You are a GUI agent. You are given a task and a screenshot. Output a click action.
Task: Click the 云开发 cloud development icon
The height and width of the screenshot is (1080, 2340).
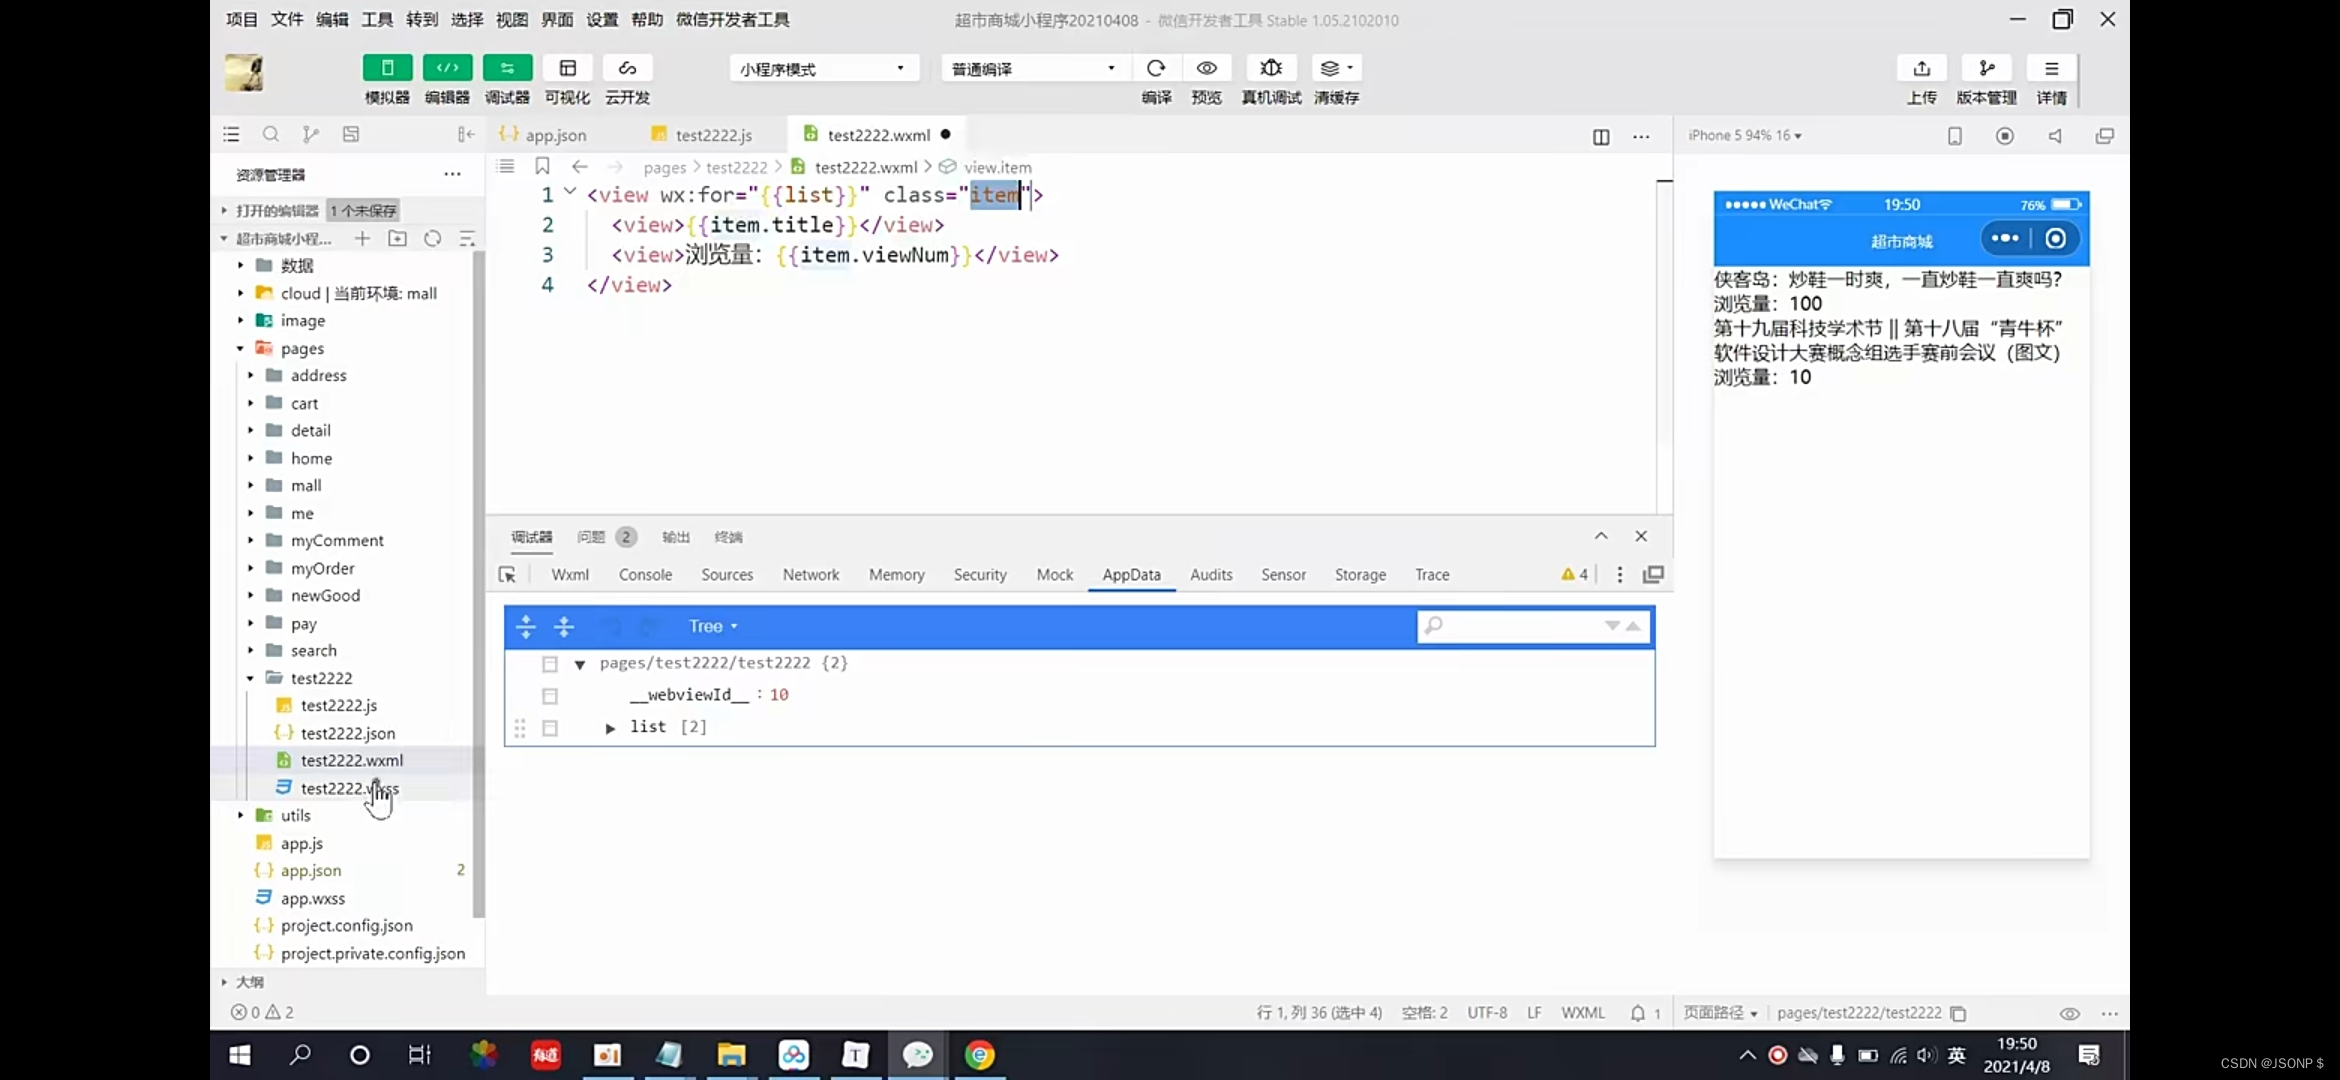(x=627, y=68)
